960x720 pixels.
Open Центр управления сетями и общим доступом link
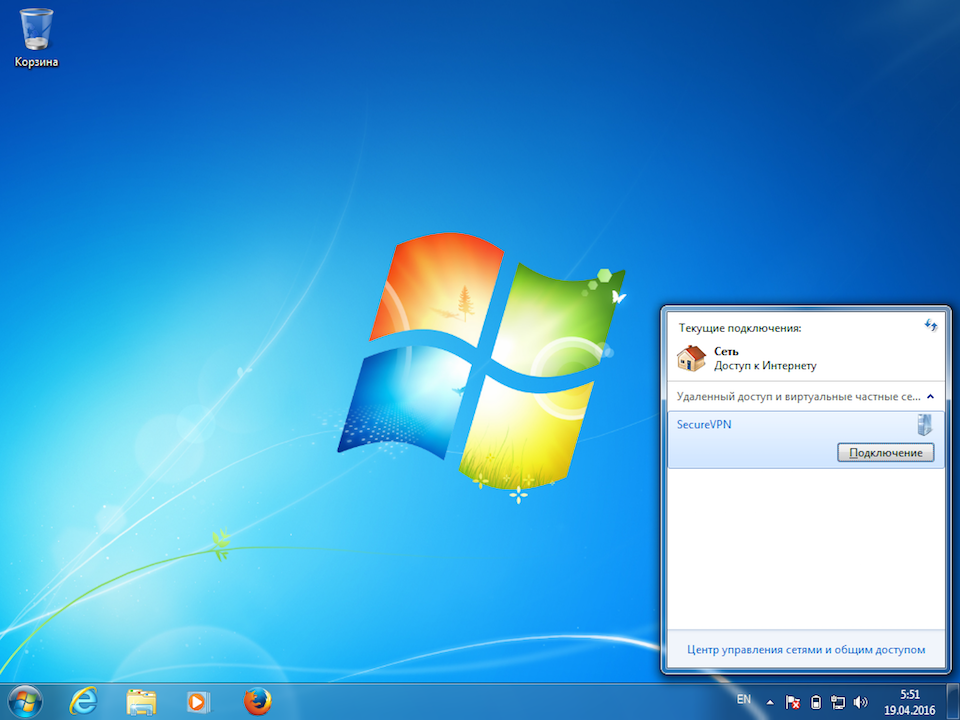(x=806, y=650)
